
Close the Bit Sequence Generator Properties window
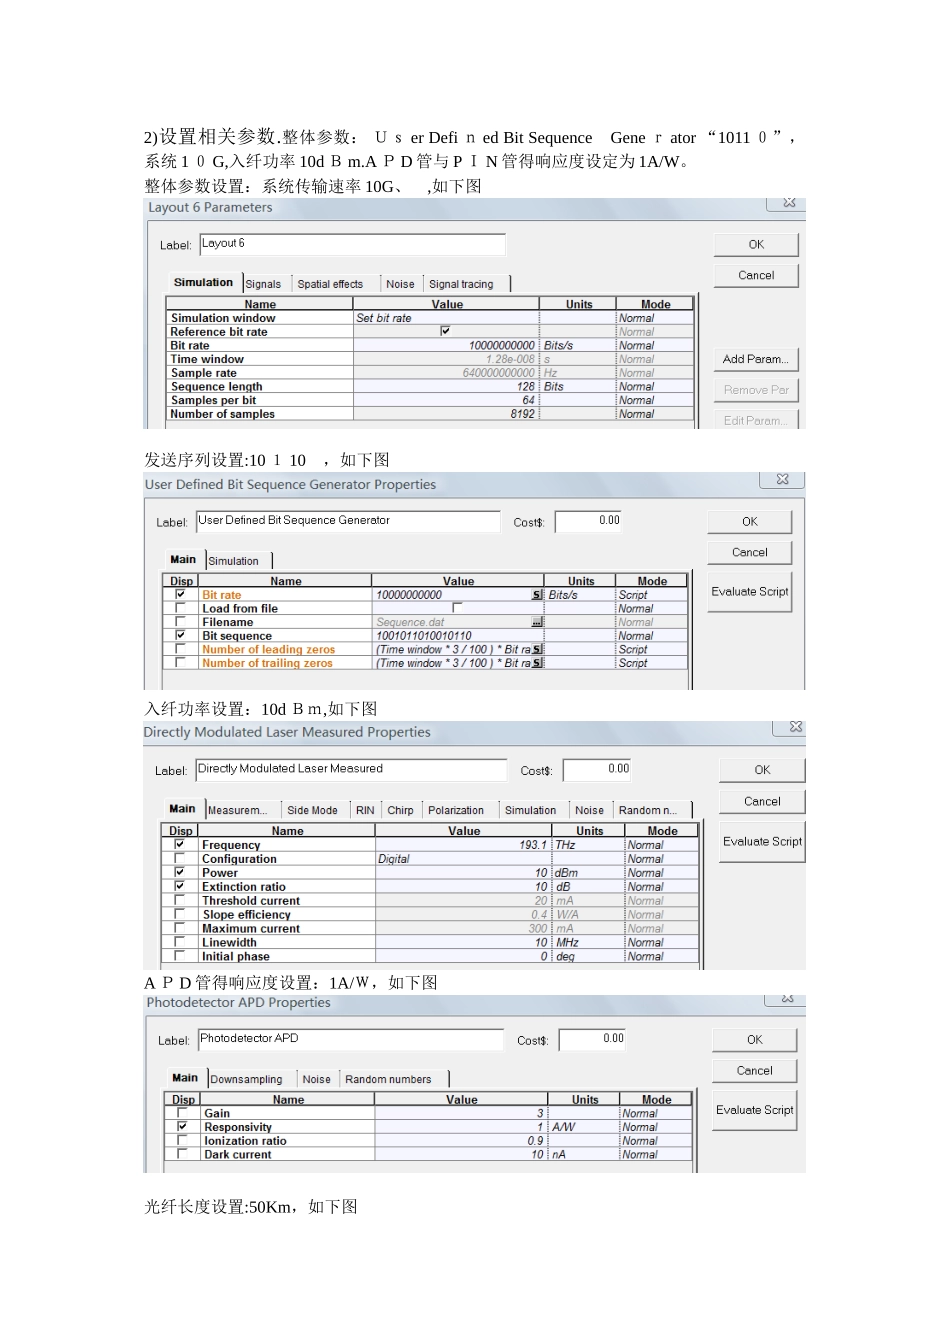(782, 480)
